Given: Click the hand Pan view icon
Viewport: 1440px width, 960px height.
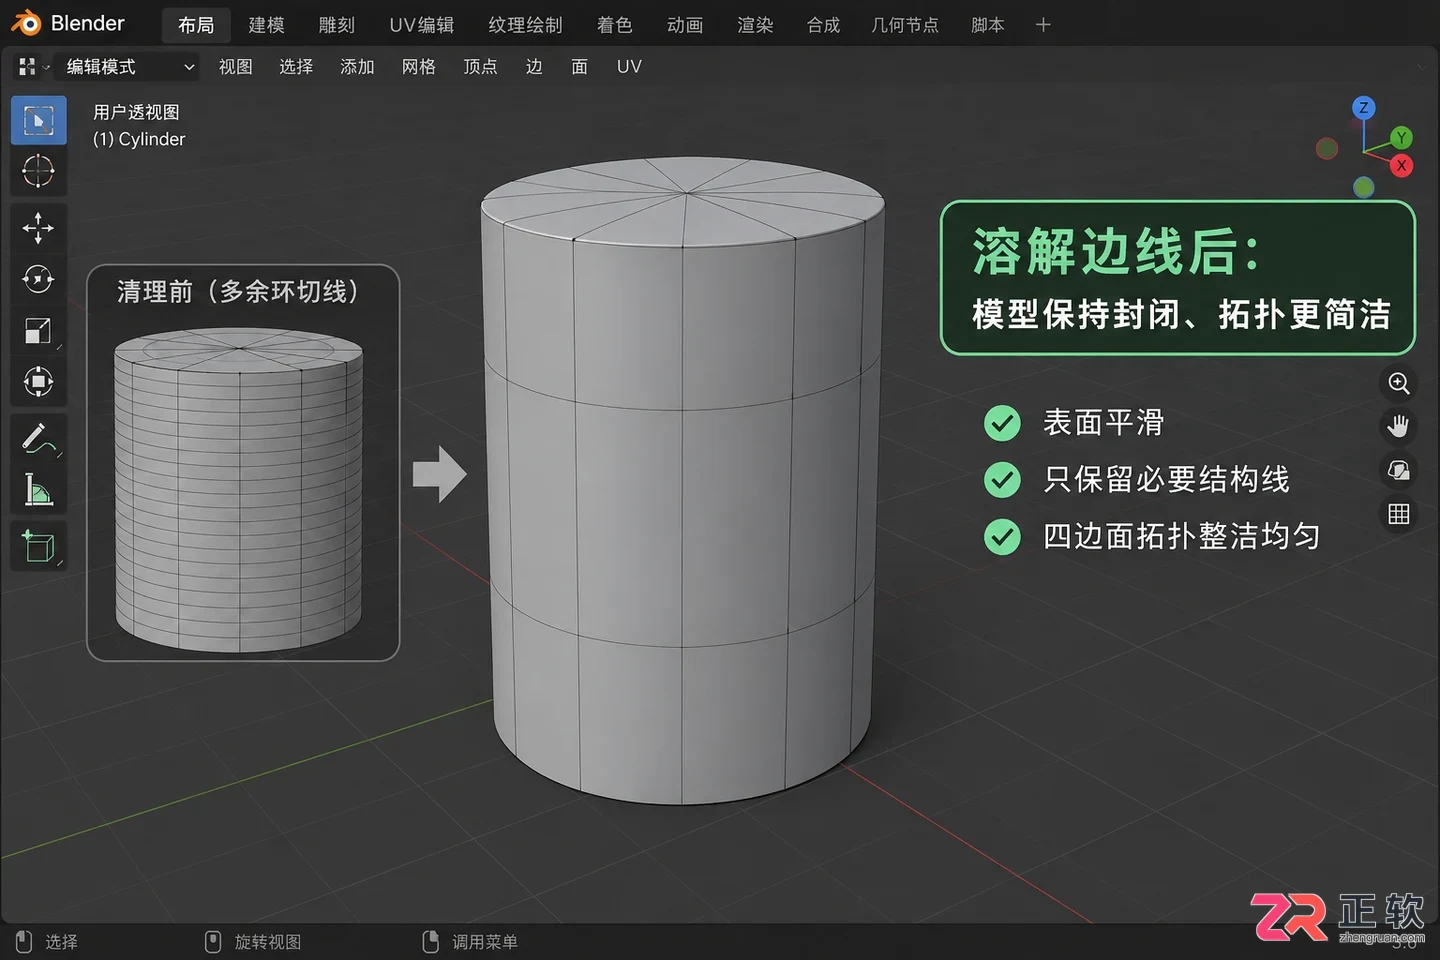Looking at the screenshot, I should tap(1399, 427).
